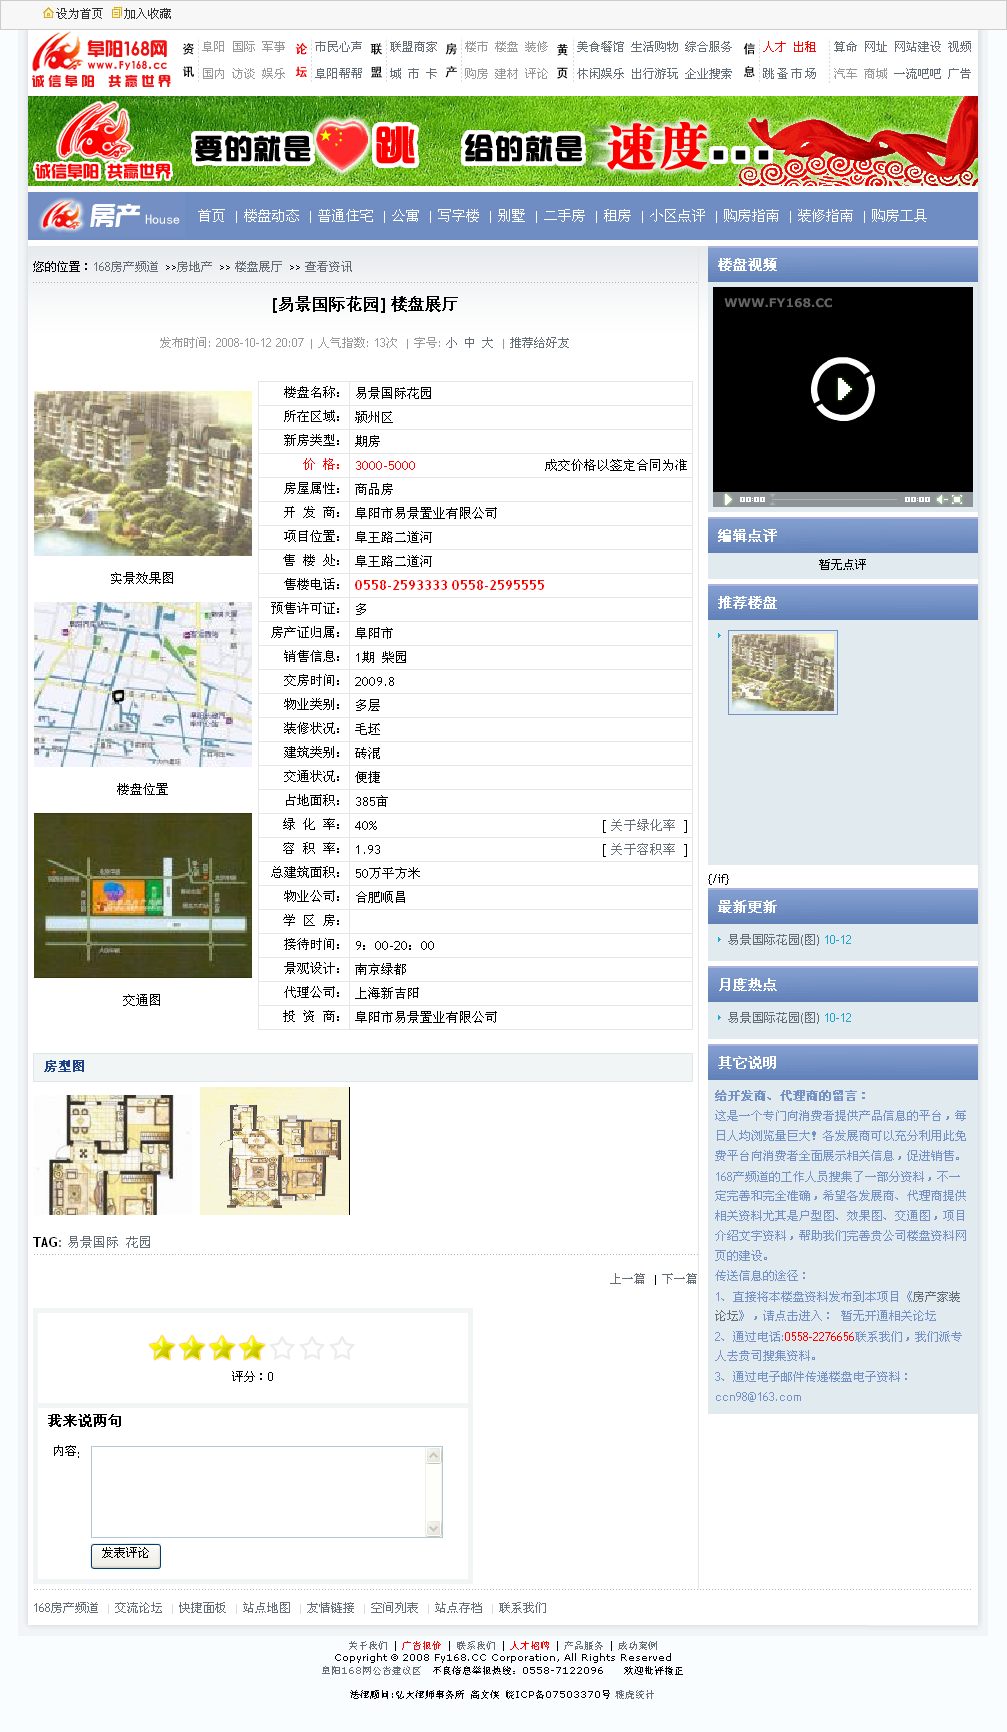Click 推荐给好友 share link
Viewport: 1007px width, 1732px height.
pos(539,343)
